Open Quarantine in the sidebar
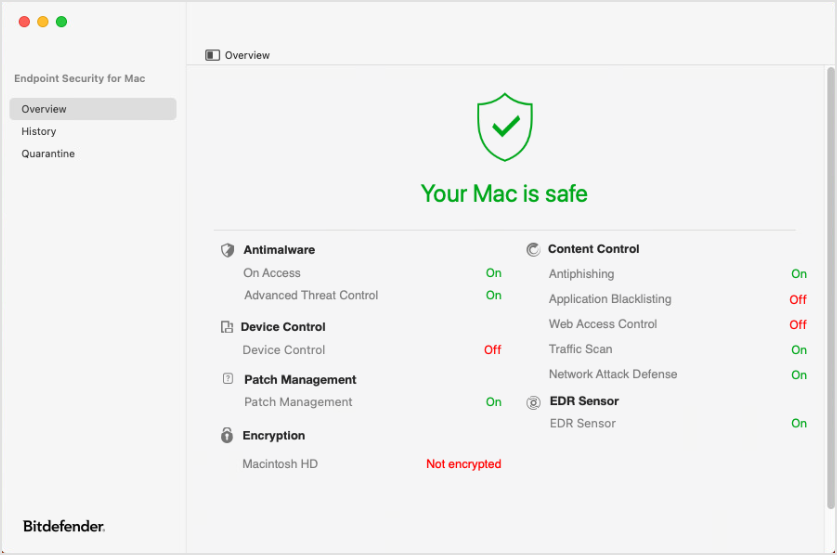 48,154
